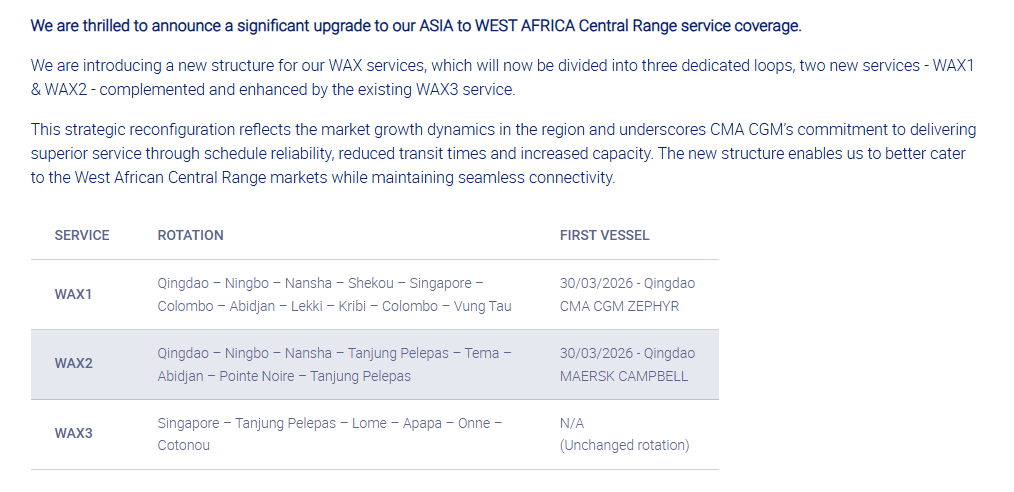Click the FIRST VESSEL column header
1014x492 pixels.
pyautogui.click(x=604, y=235)
